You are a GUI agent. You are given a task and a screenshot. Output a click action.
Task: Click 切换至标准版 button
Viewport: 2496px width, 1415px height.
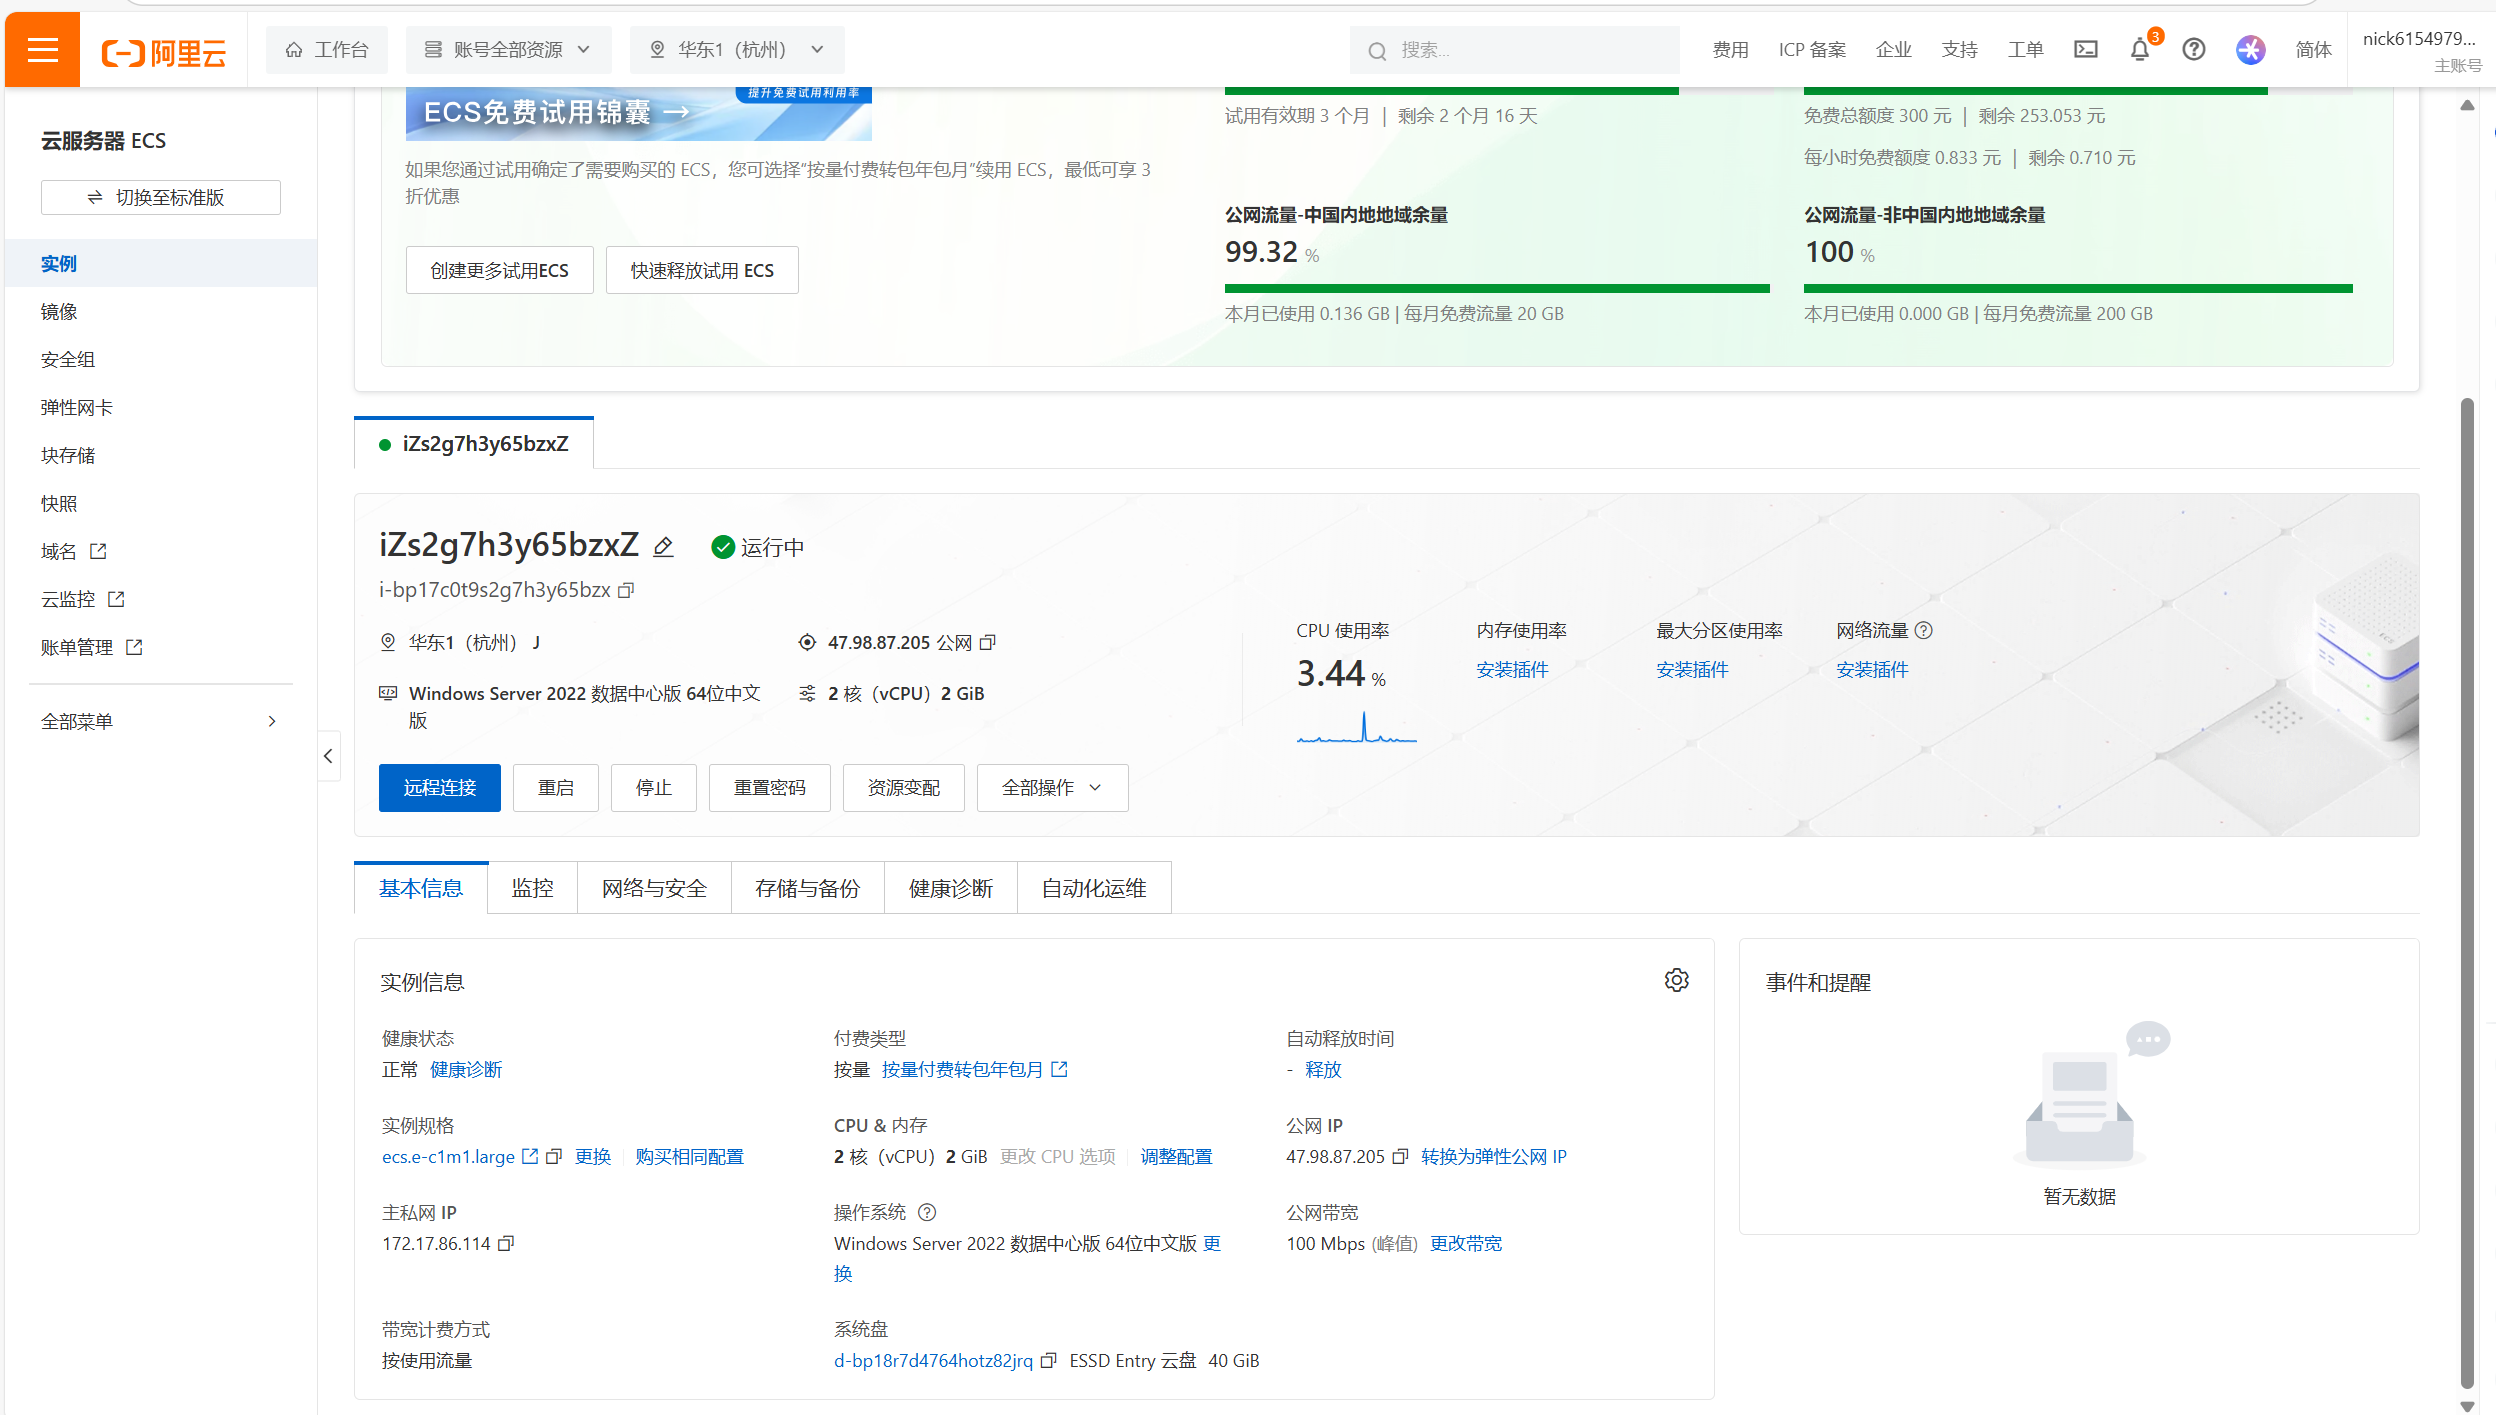161,197
